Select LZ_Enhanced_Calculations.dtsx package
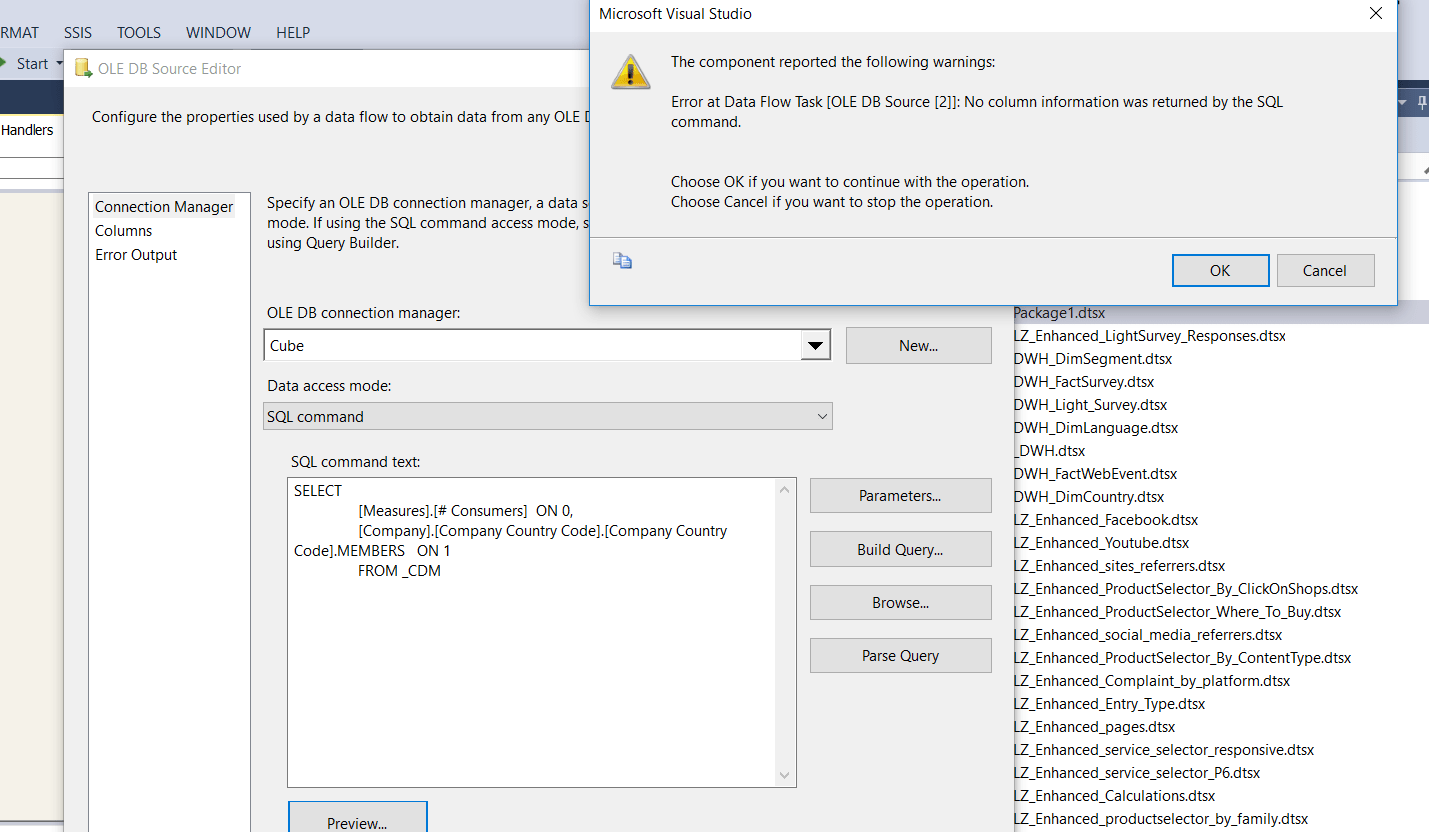The width and height of the screenshot is (1429, 832). (1114, 796)
